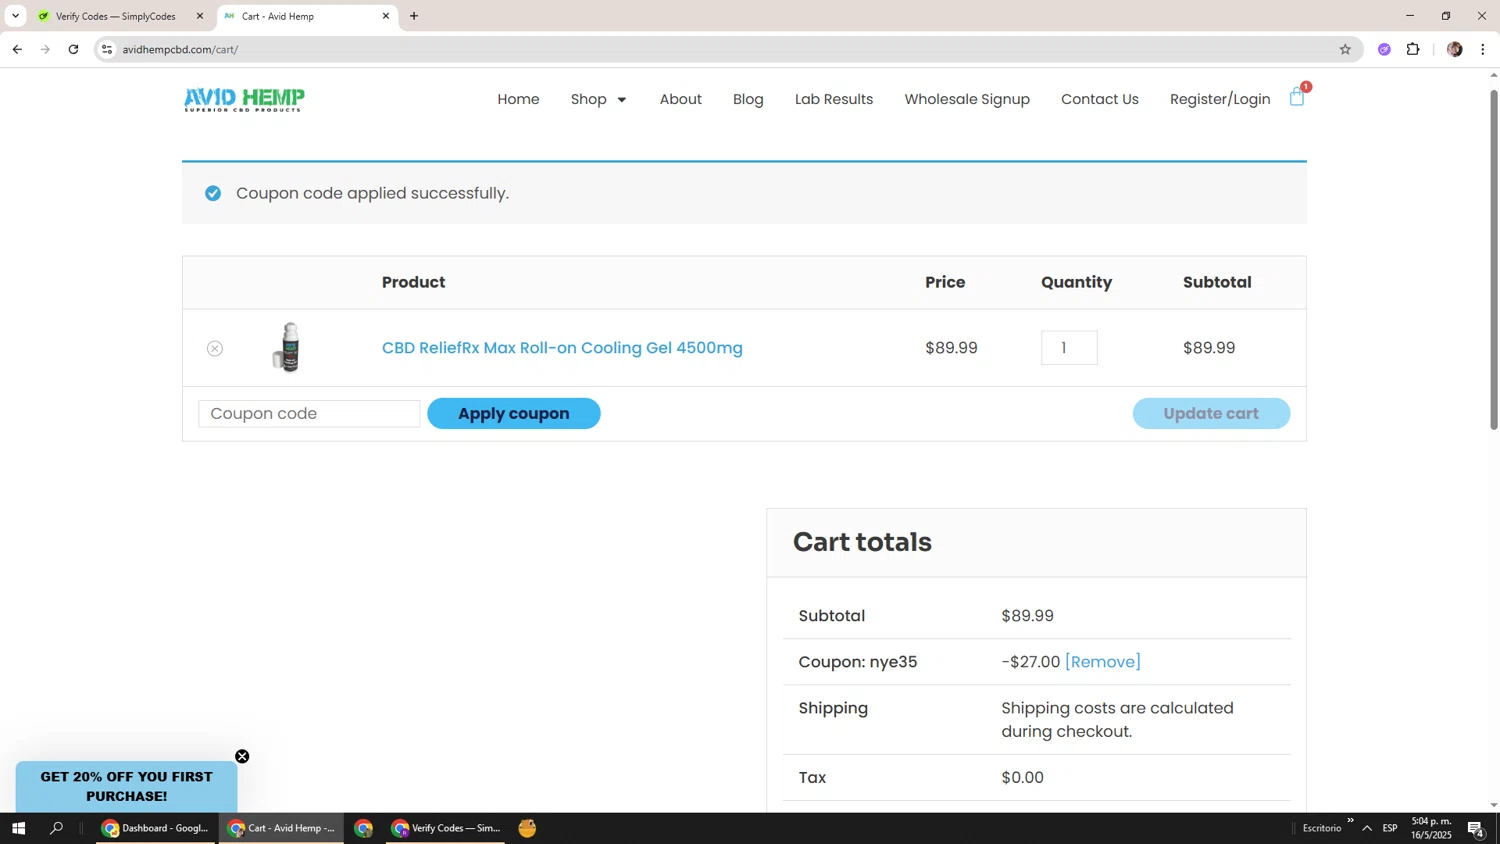
Task: Focus the Coupon code input field
Action: 309,414
